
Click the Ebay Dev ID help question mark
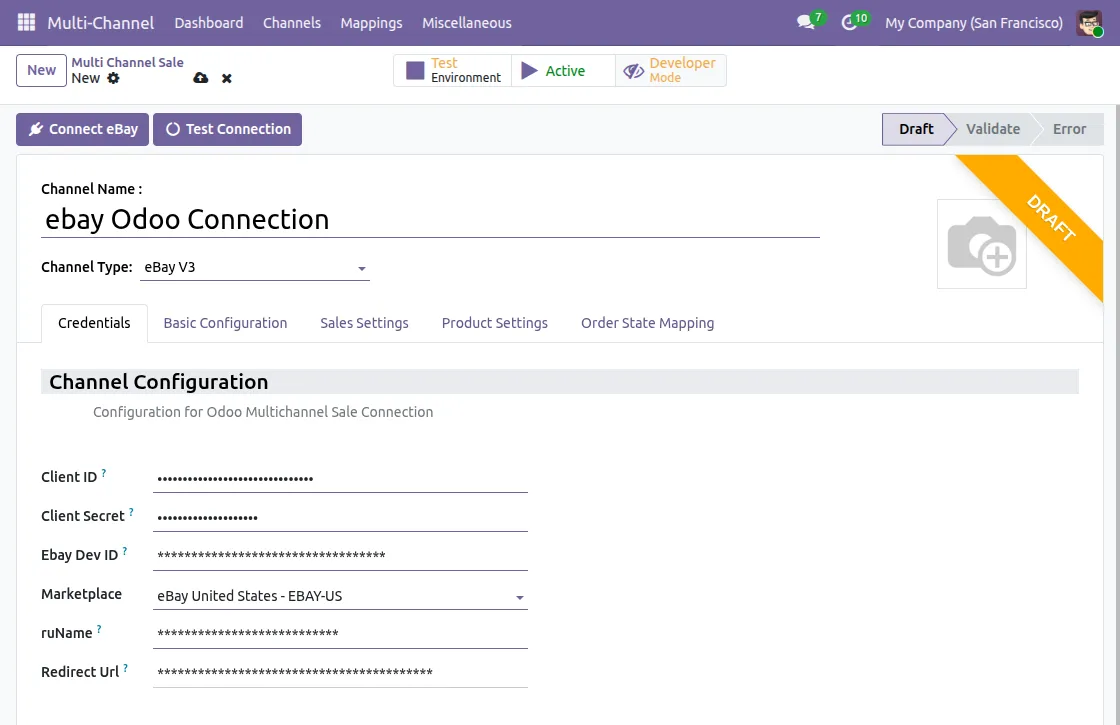tap(125, 551)
